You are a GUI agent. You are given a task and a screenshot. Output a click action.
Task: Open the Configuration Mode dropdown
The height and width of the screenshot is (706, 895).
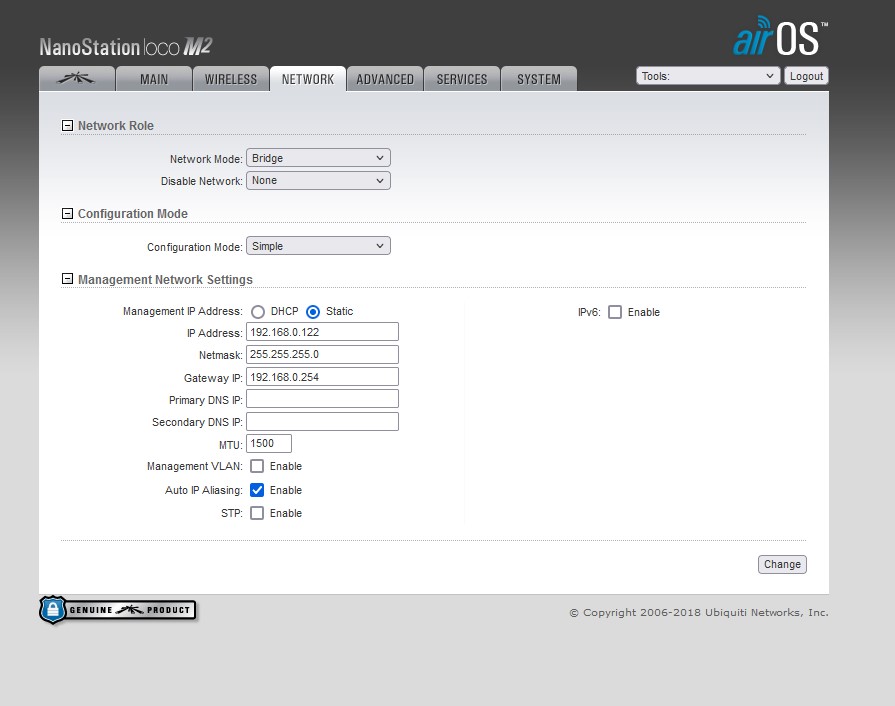pyautogui.click(x=318, y=246)
